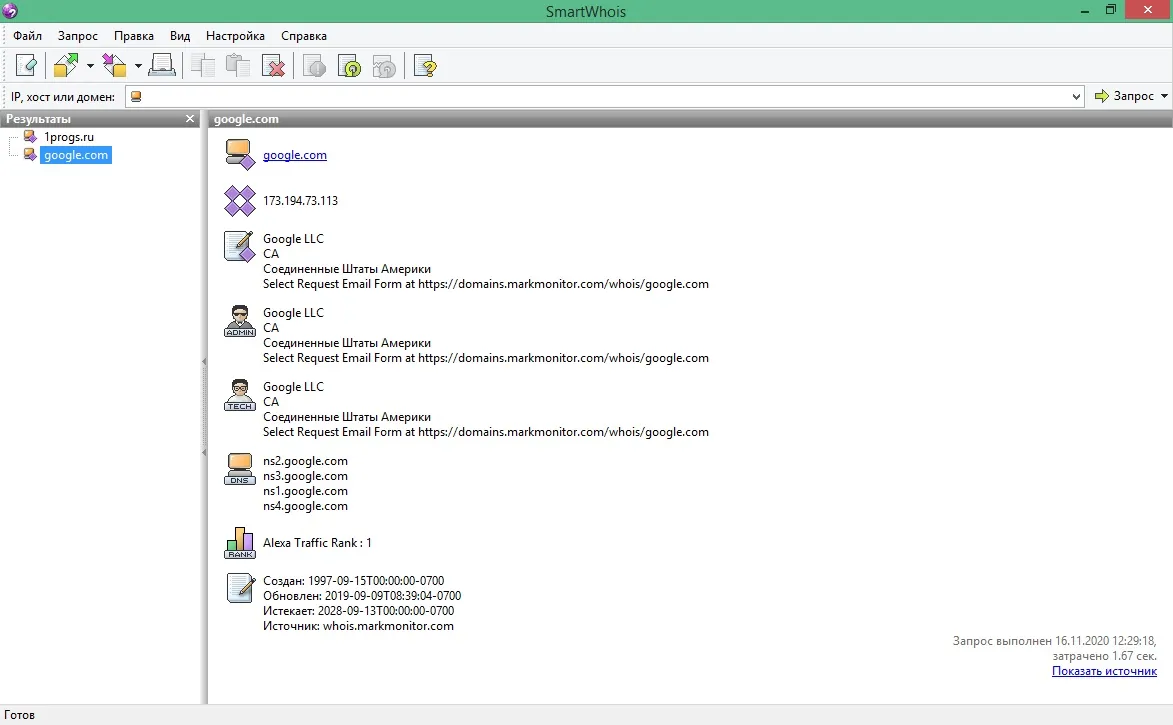Click Источник: whois.markmonitor.com line
The height and width of the screenshot is (725, 1173).
click(x=358, y=625)
